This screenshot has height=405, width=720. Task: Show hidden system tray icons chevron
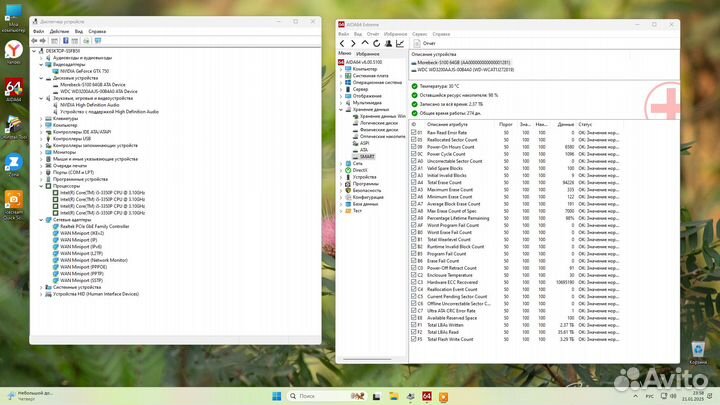636,396
